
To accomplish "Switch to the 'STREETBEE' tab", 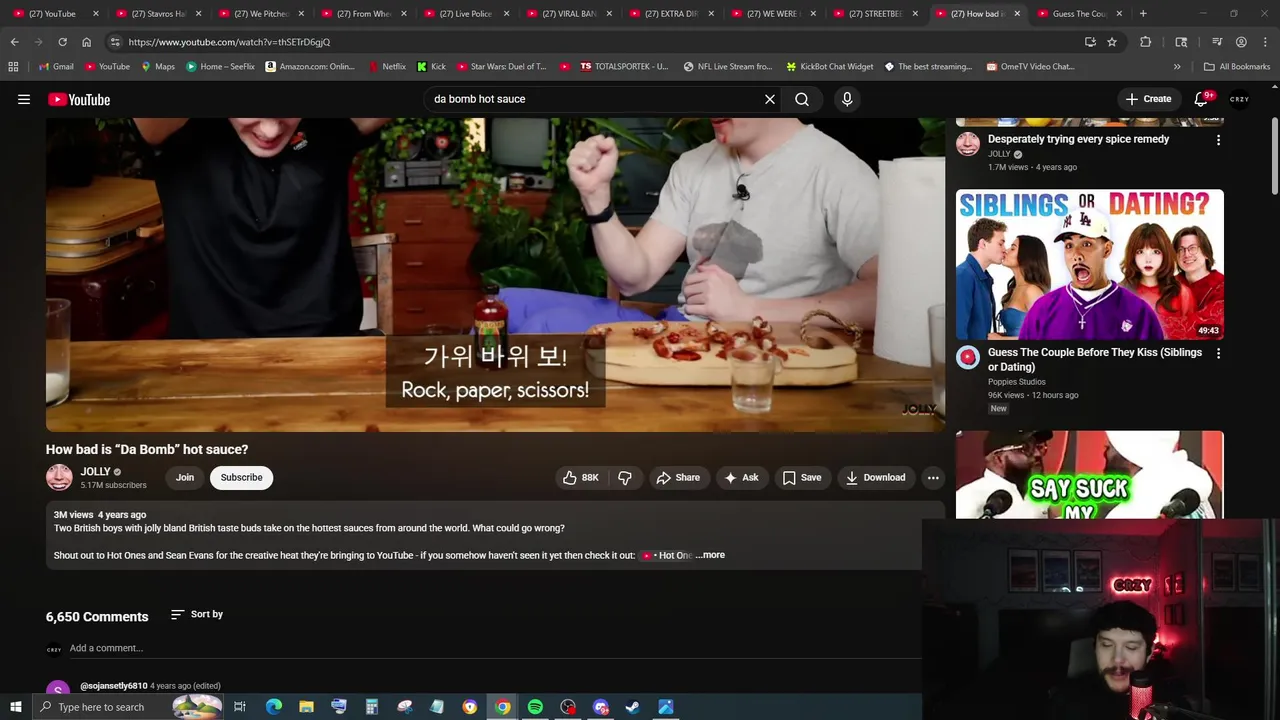I will coord(875,14).
